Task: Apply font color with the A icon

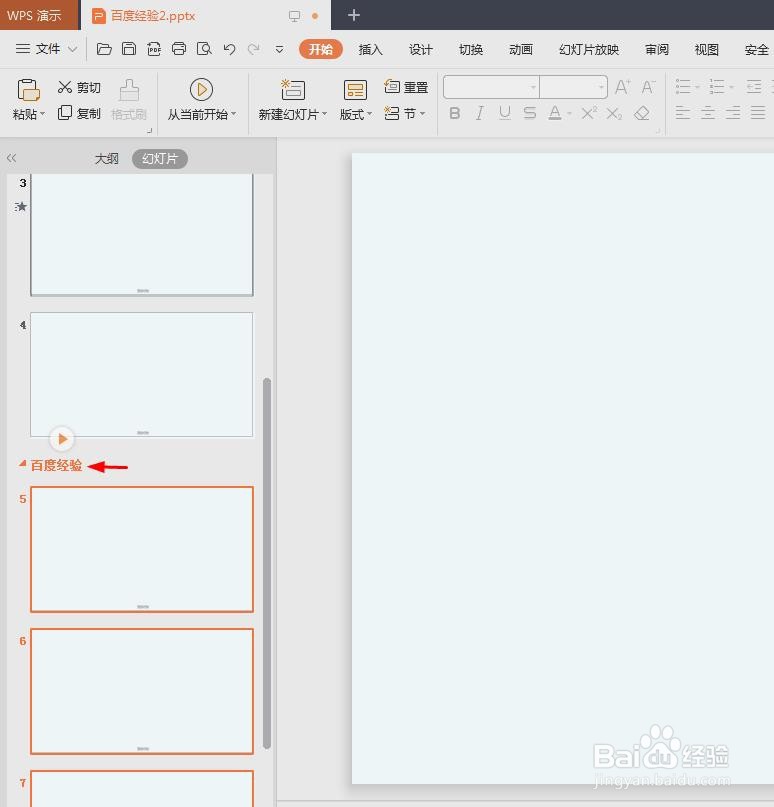Action: click(555, 113)
